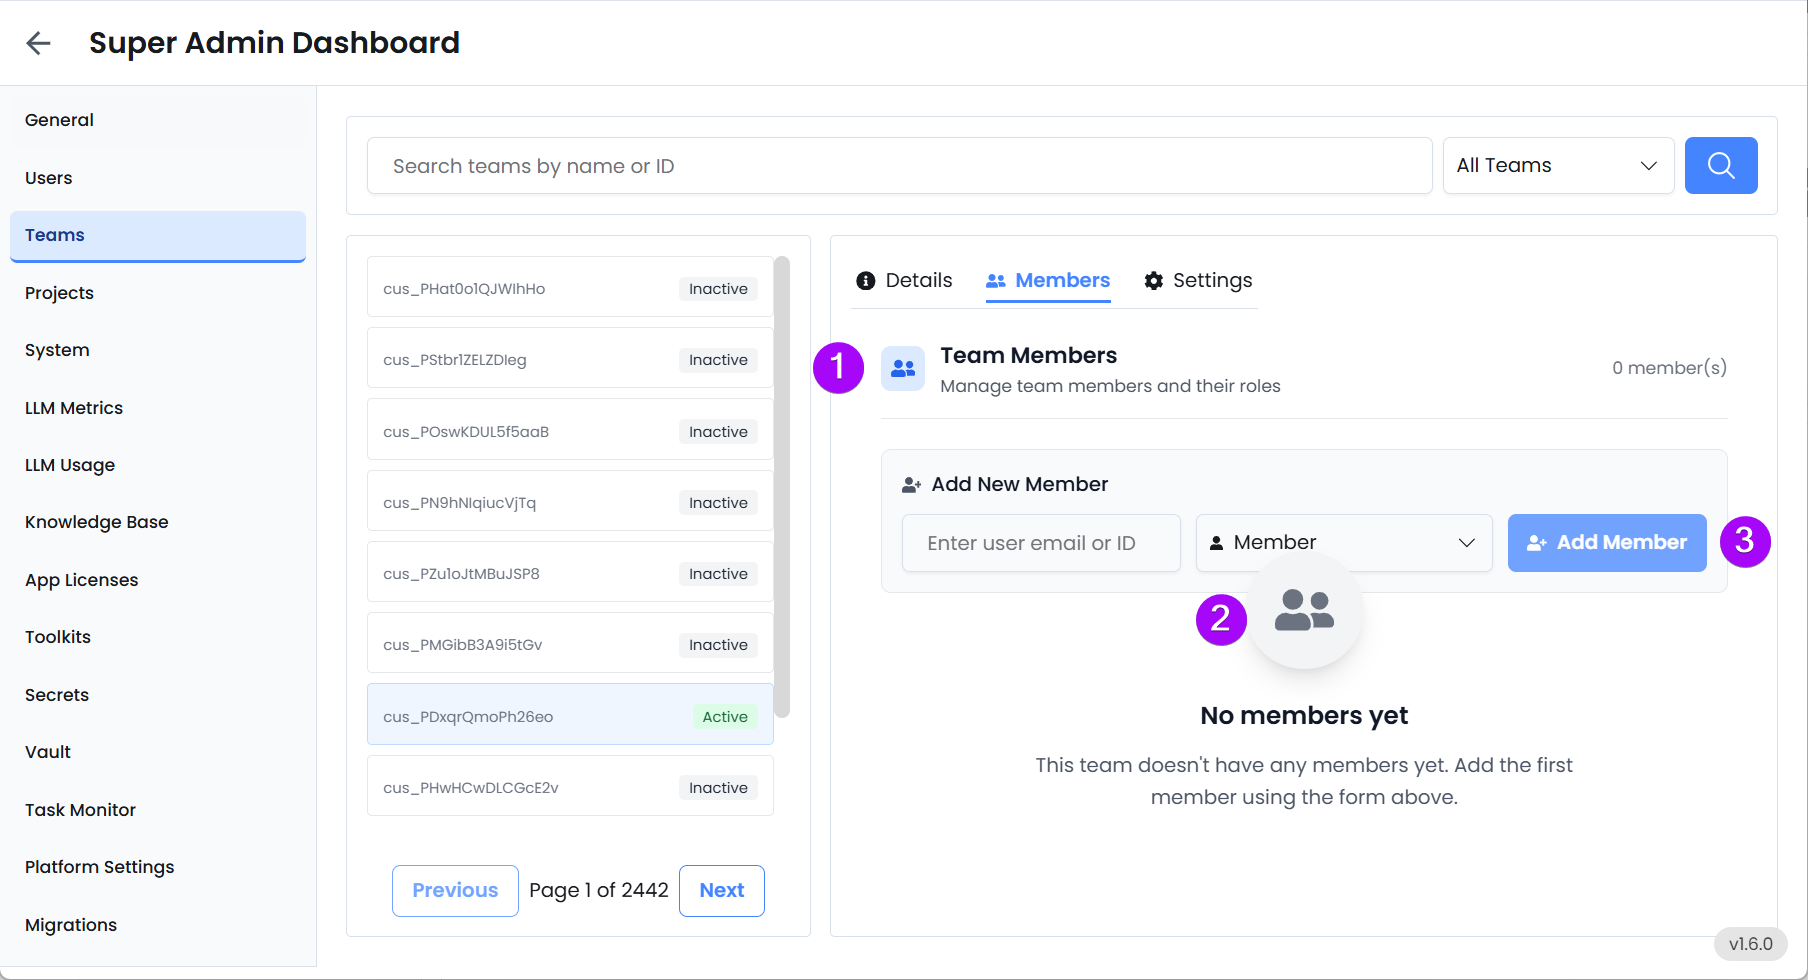This screenshot has height=980, width=1808.
Task: Select team cus_PHat0o1QJWlhHo
Action: click(570, 287)
